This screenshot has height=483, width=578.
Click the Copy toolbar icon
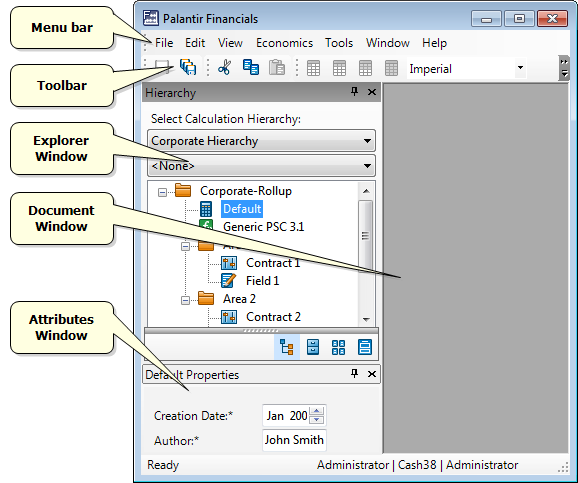tap(251, 67)
